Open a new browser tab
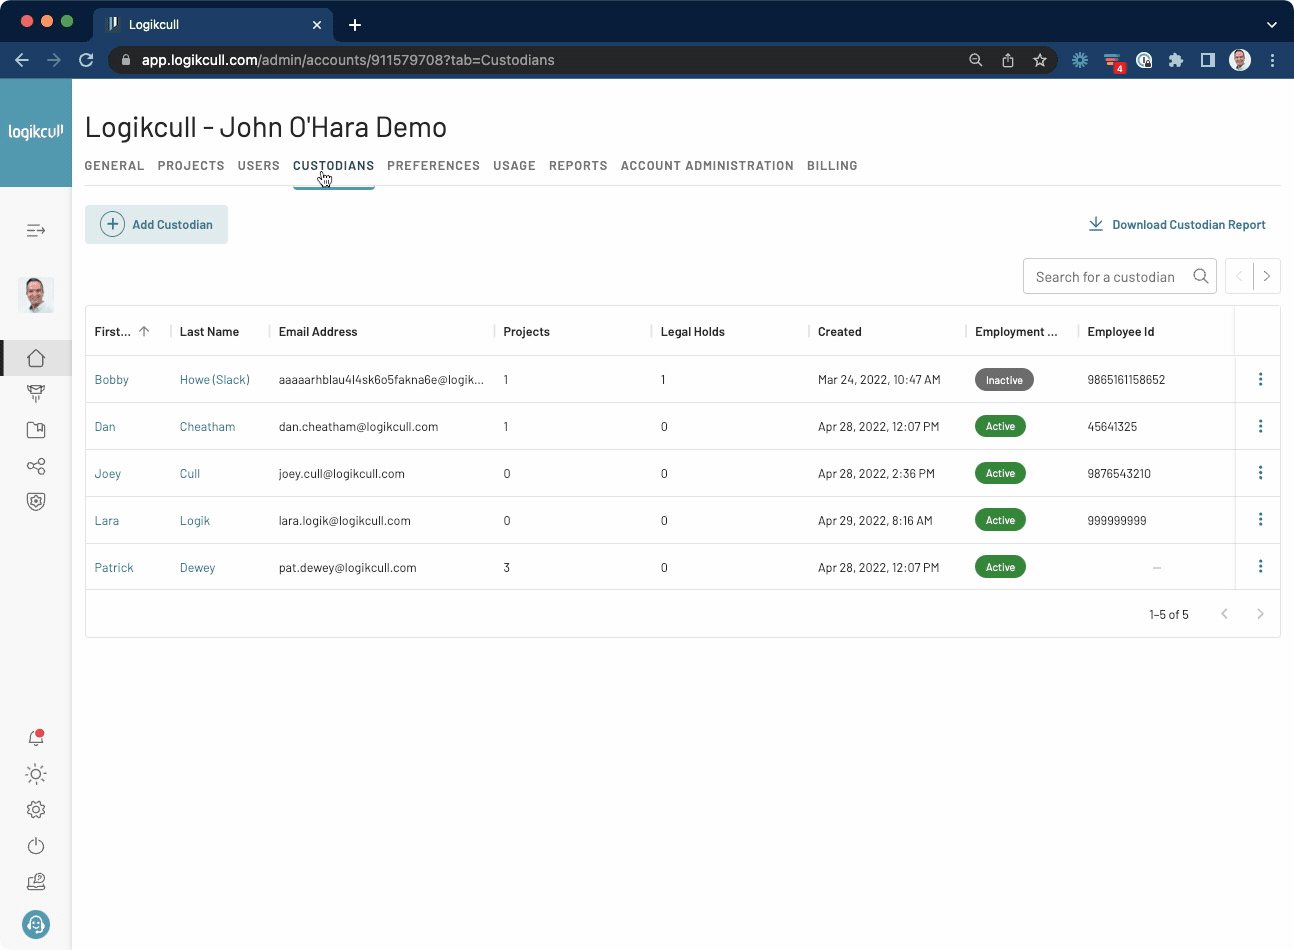This screenshot has height=950, width=1294. pyautogui.click(x=355, y=25)
